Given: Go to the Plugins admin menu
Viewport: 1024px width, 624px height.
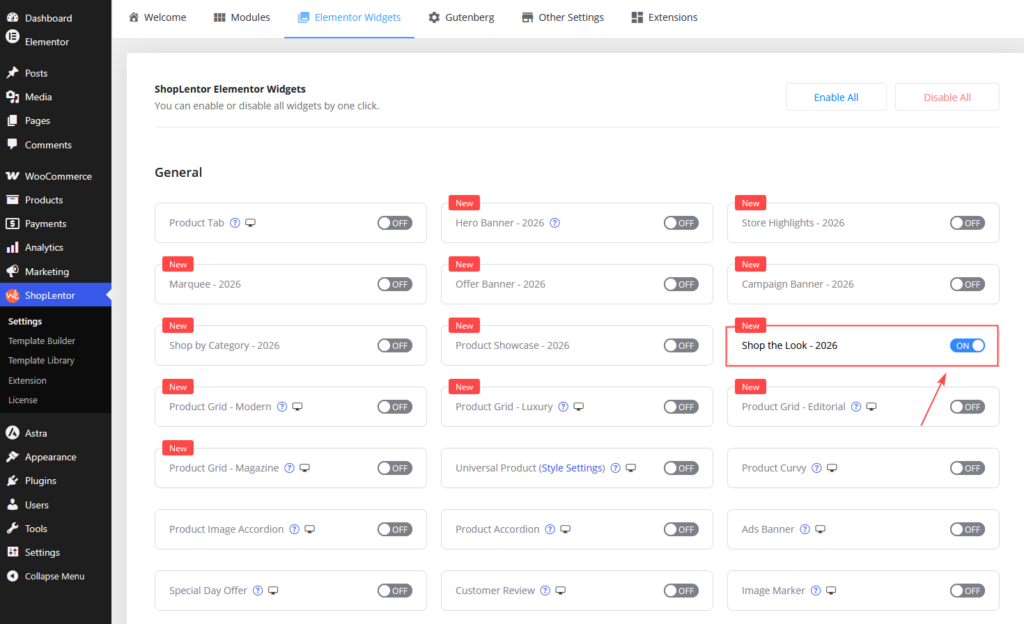Looking at the screenshot, I should (x=56, y=481).
